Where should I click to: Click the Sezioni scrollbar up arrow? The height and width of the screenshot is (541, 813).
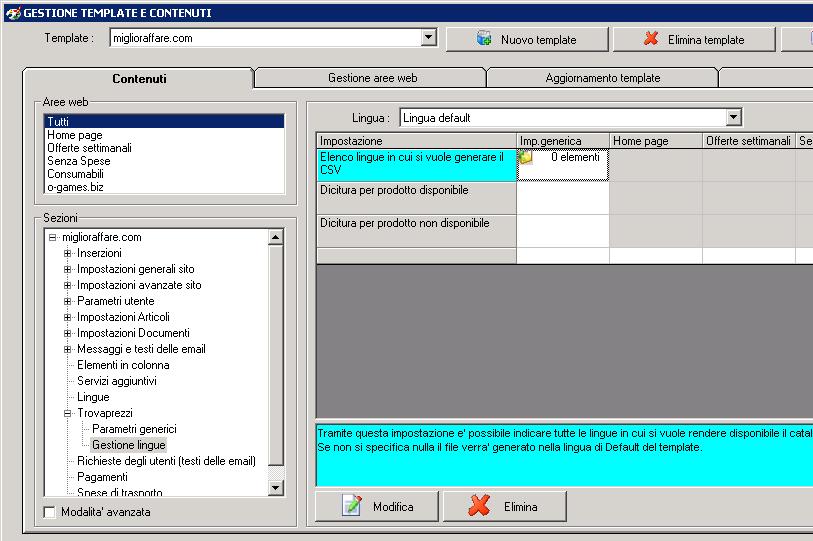pyautogui.click(x=276, y=238)
